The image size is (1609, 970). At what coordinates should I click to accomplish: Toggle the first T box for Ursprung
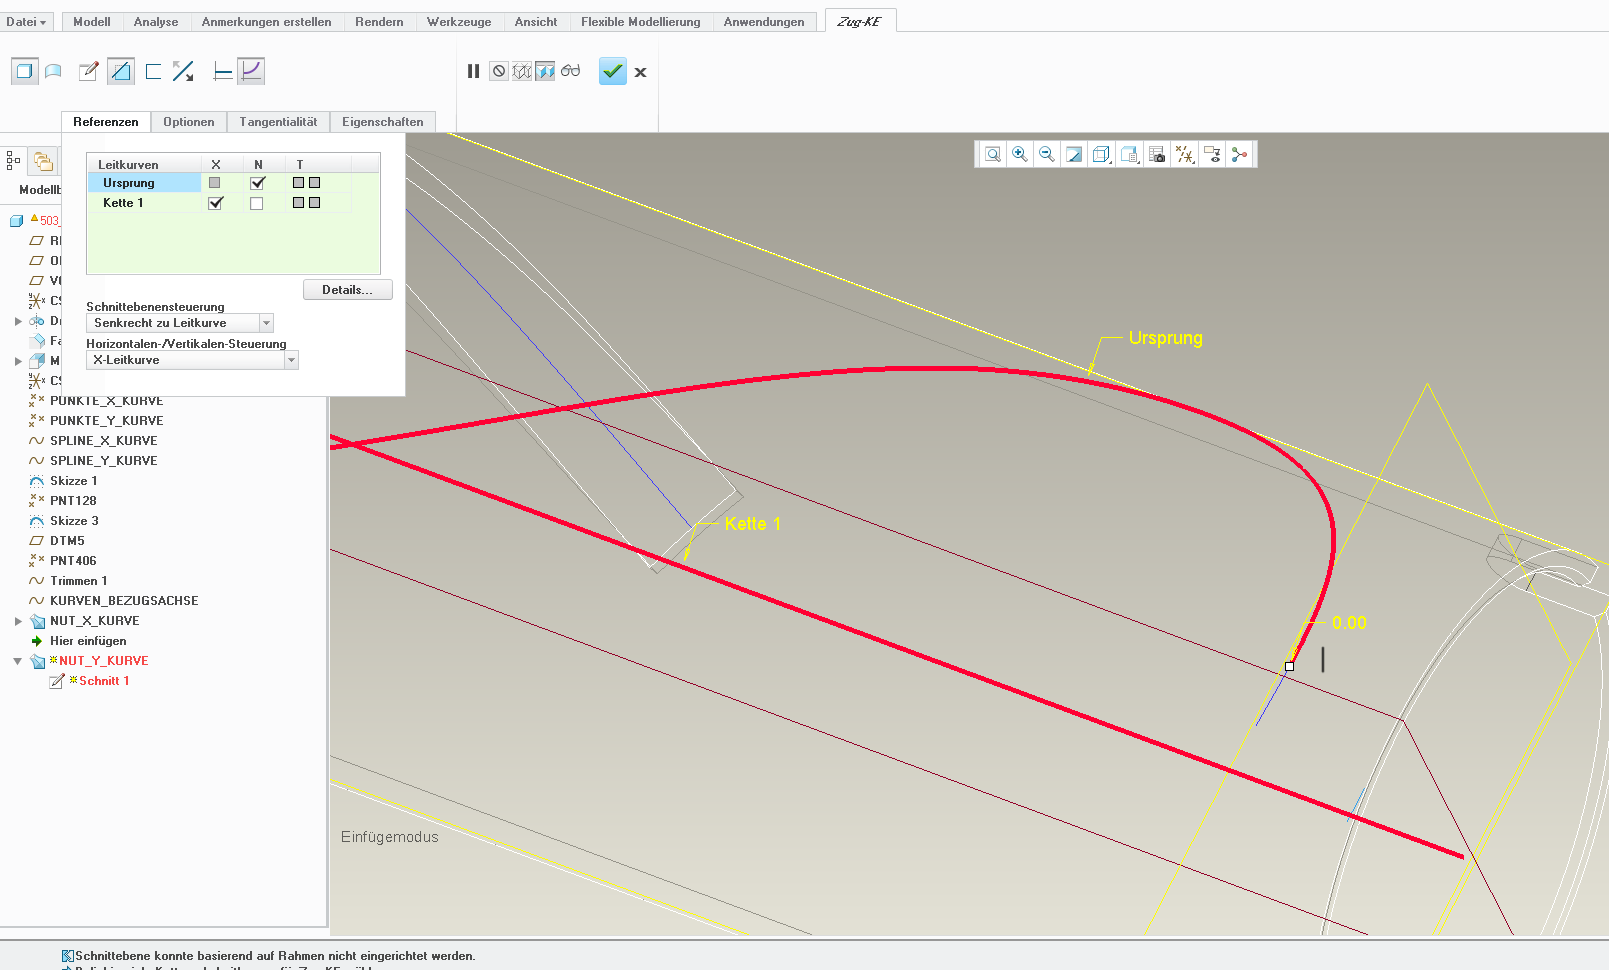(298, 183)
